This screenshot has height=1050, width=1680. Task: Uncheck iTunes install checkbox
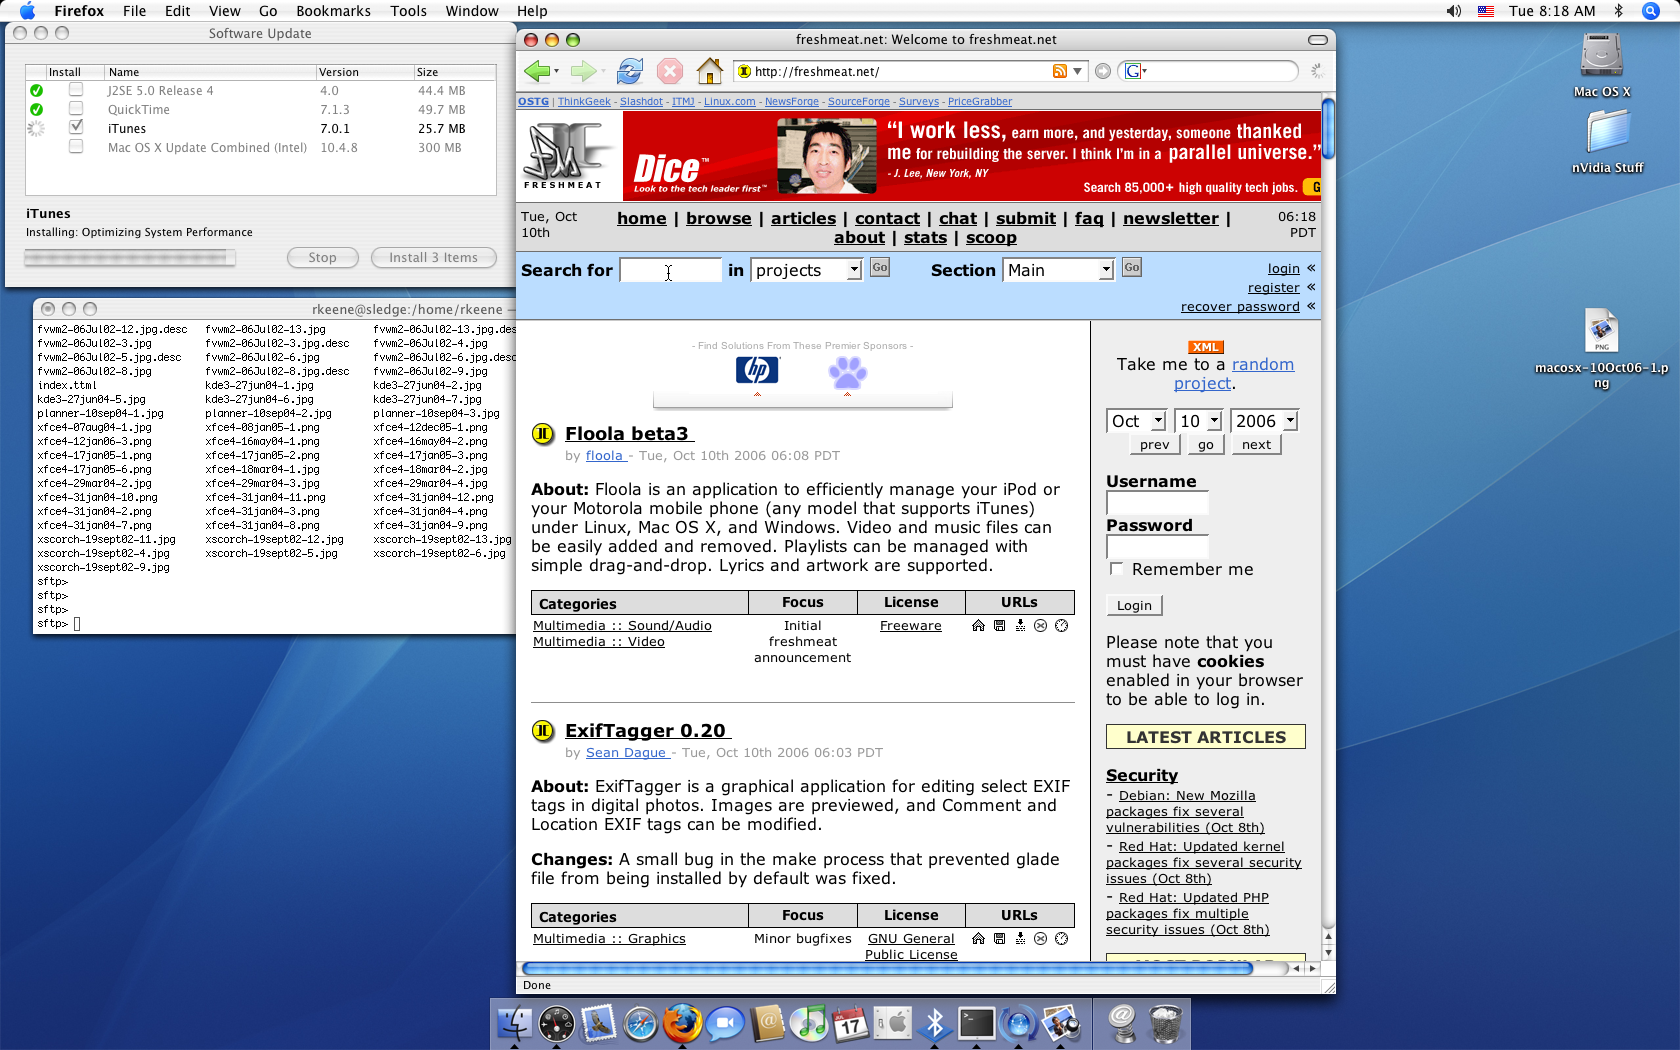(x=76, y=127)
